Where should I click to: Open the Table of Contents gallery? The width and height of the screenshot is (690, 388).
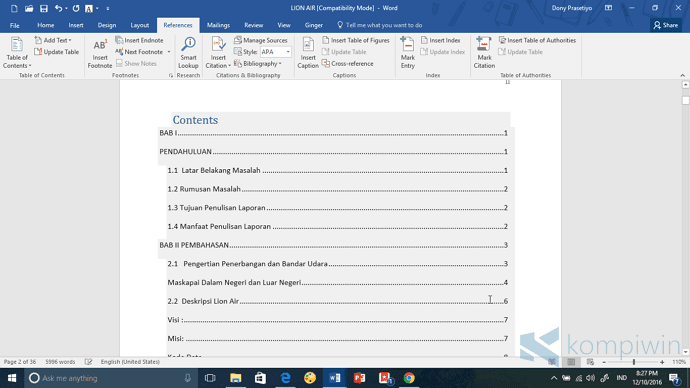[x=17, y=52]
